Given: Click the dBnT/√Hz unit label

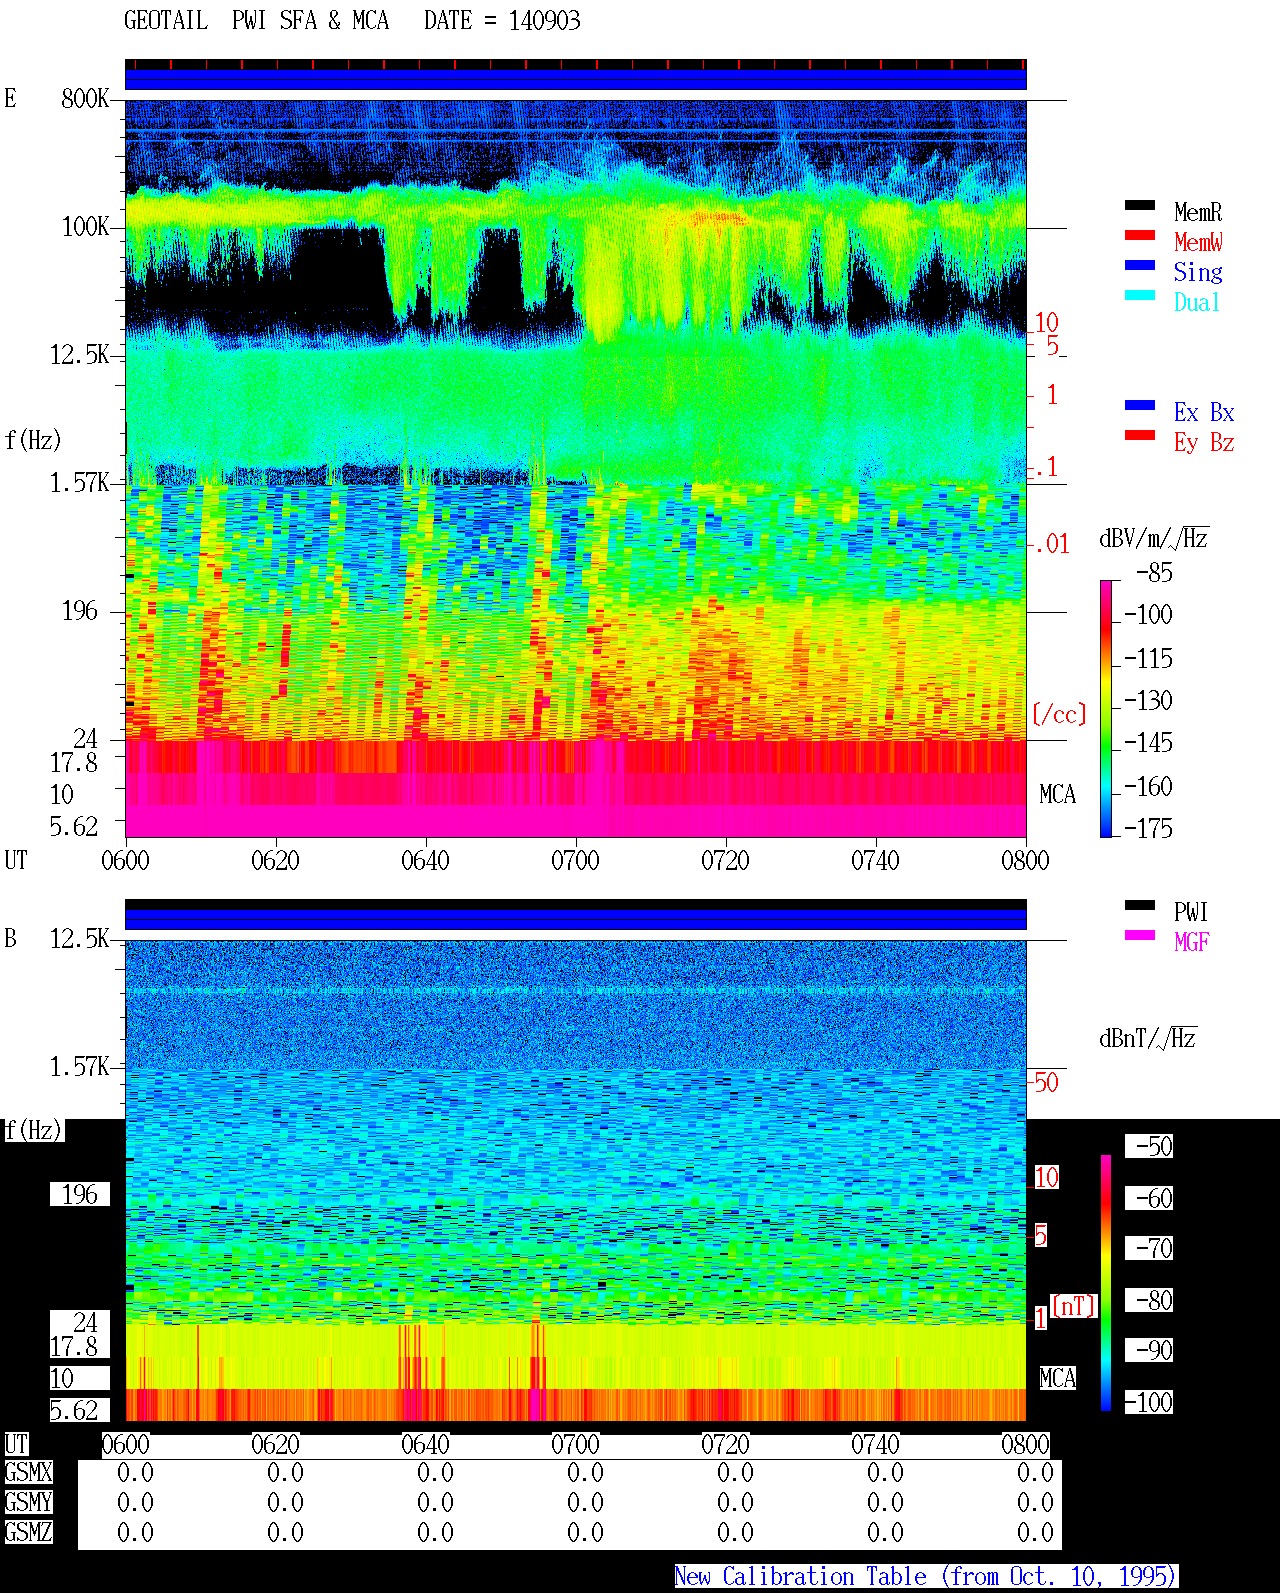Looking at the screenshot, I should (1148, 1039).
